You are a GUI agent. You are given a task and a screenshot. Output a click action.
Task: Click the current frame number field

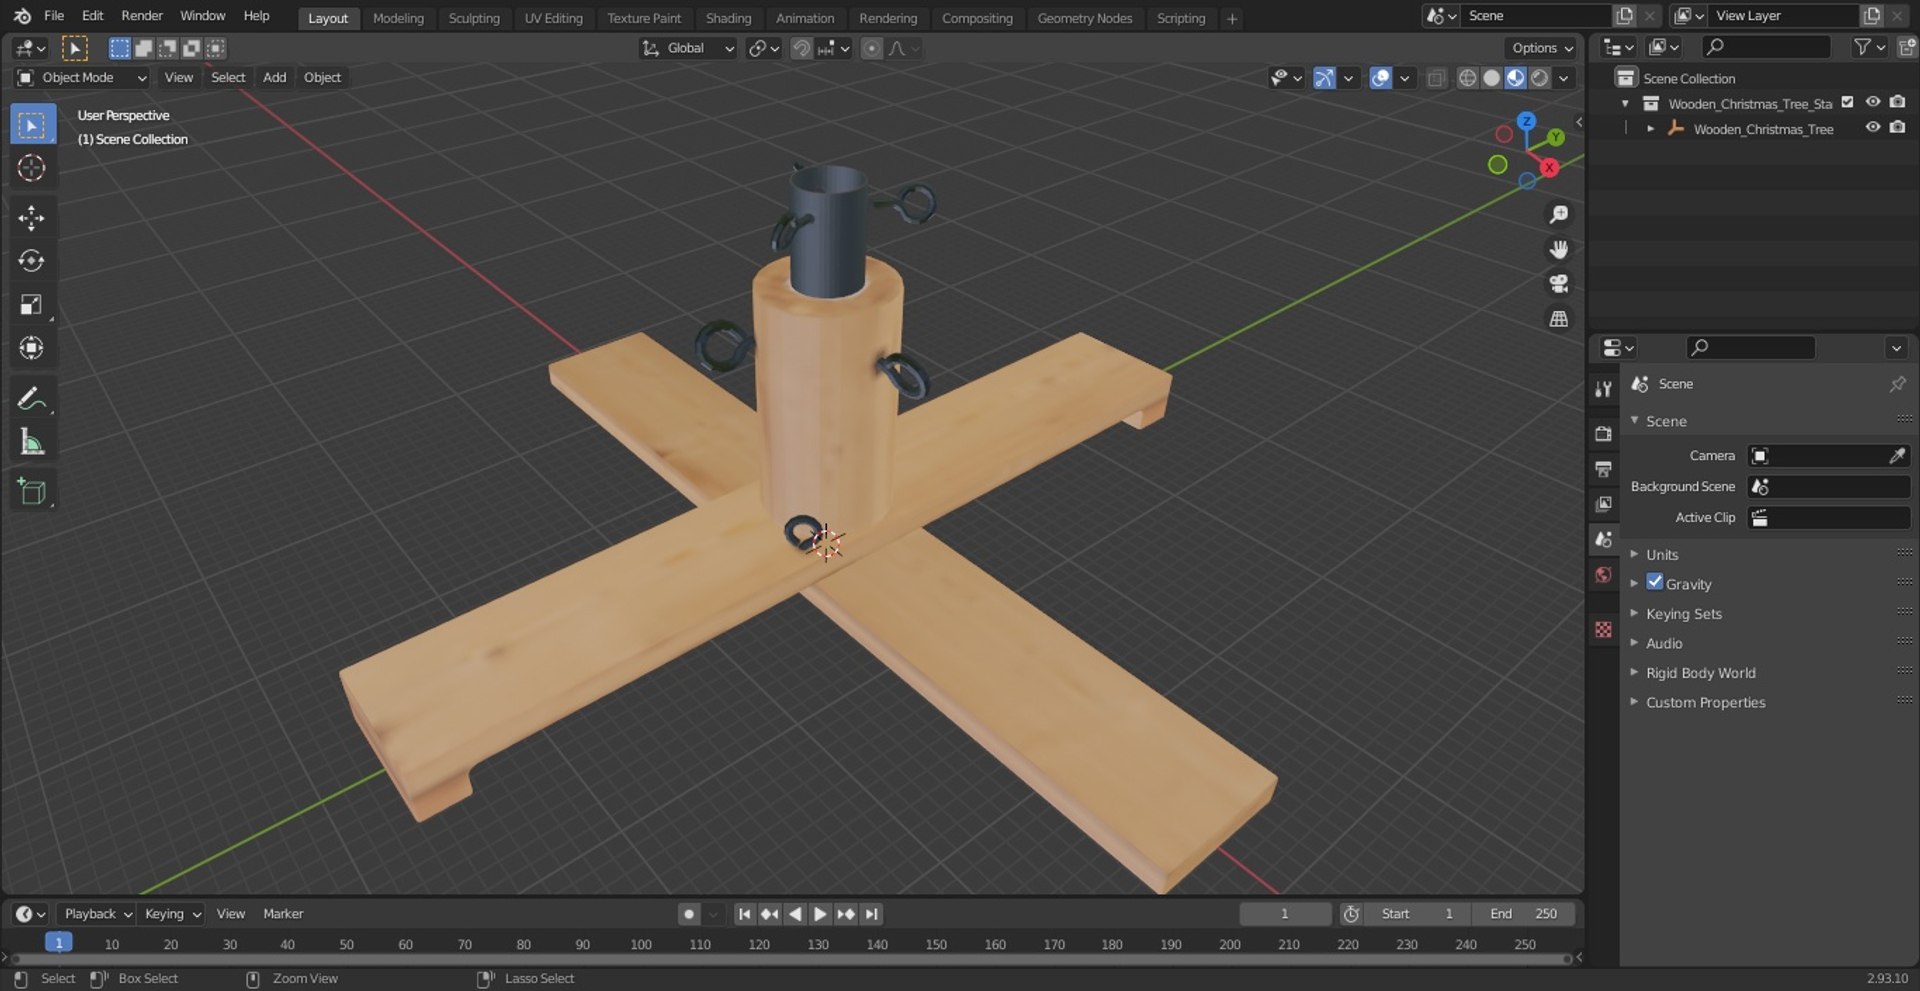[1285, 914]
